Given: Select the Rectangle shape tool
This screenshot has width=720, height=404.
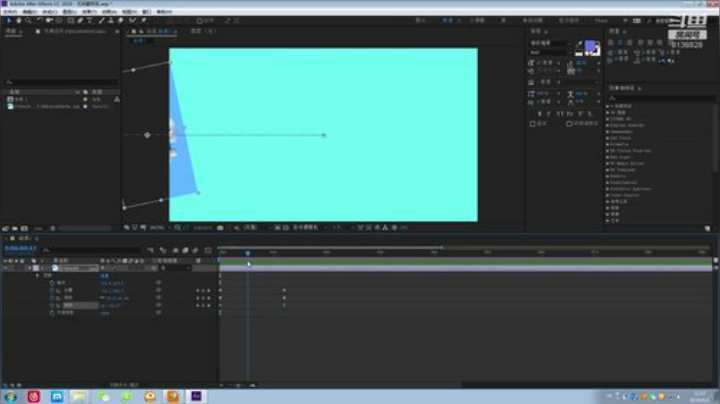Looking at the screenshot, I should coord(71,21).
